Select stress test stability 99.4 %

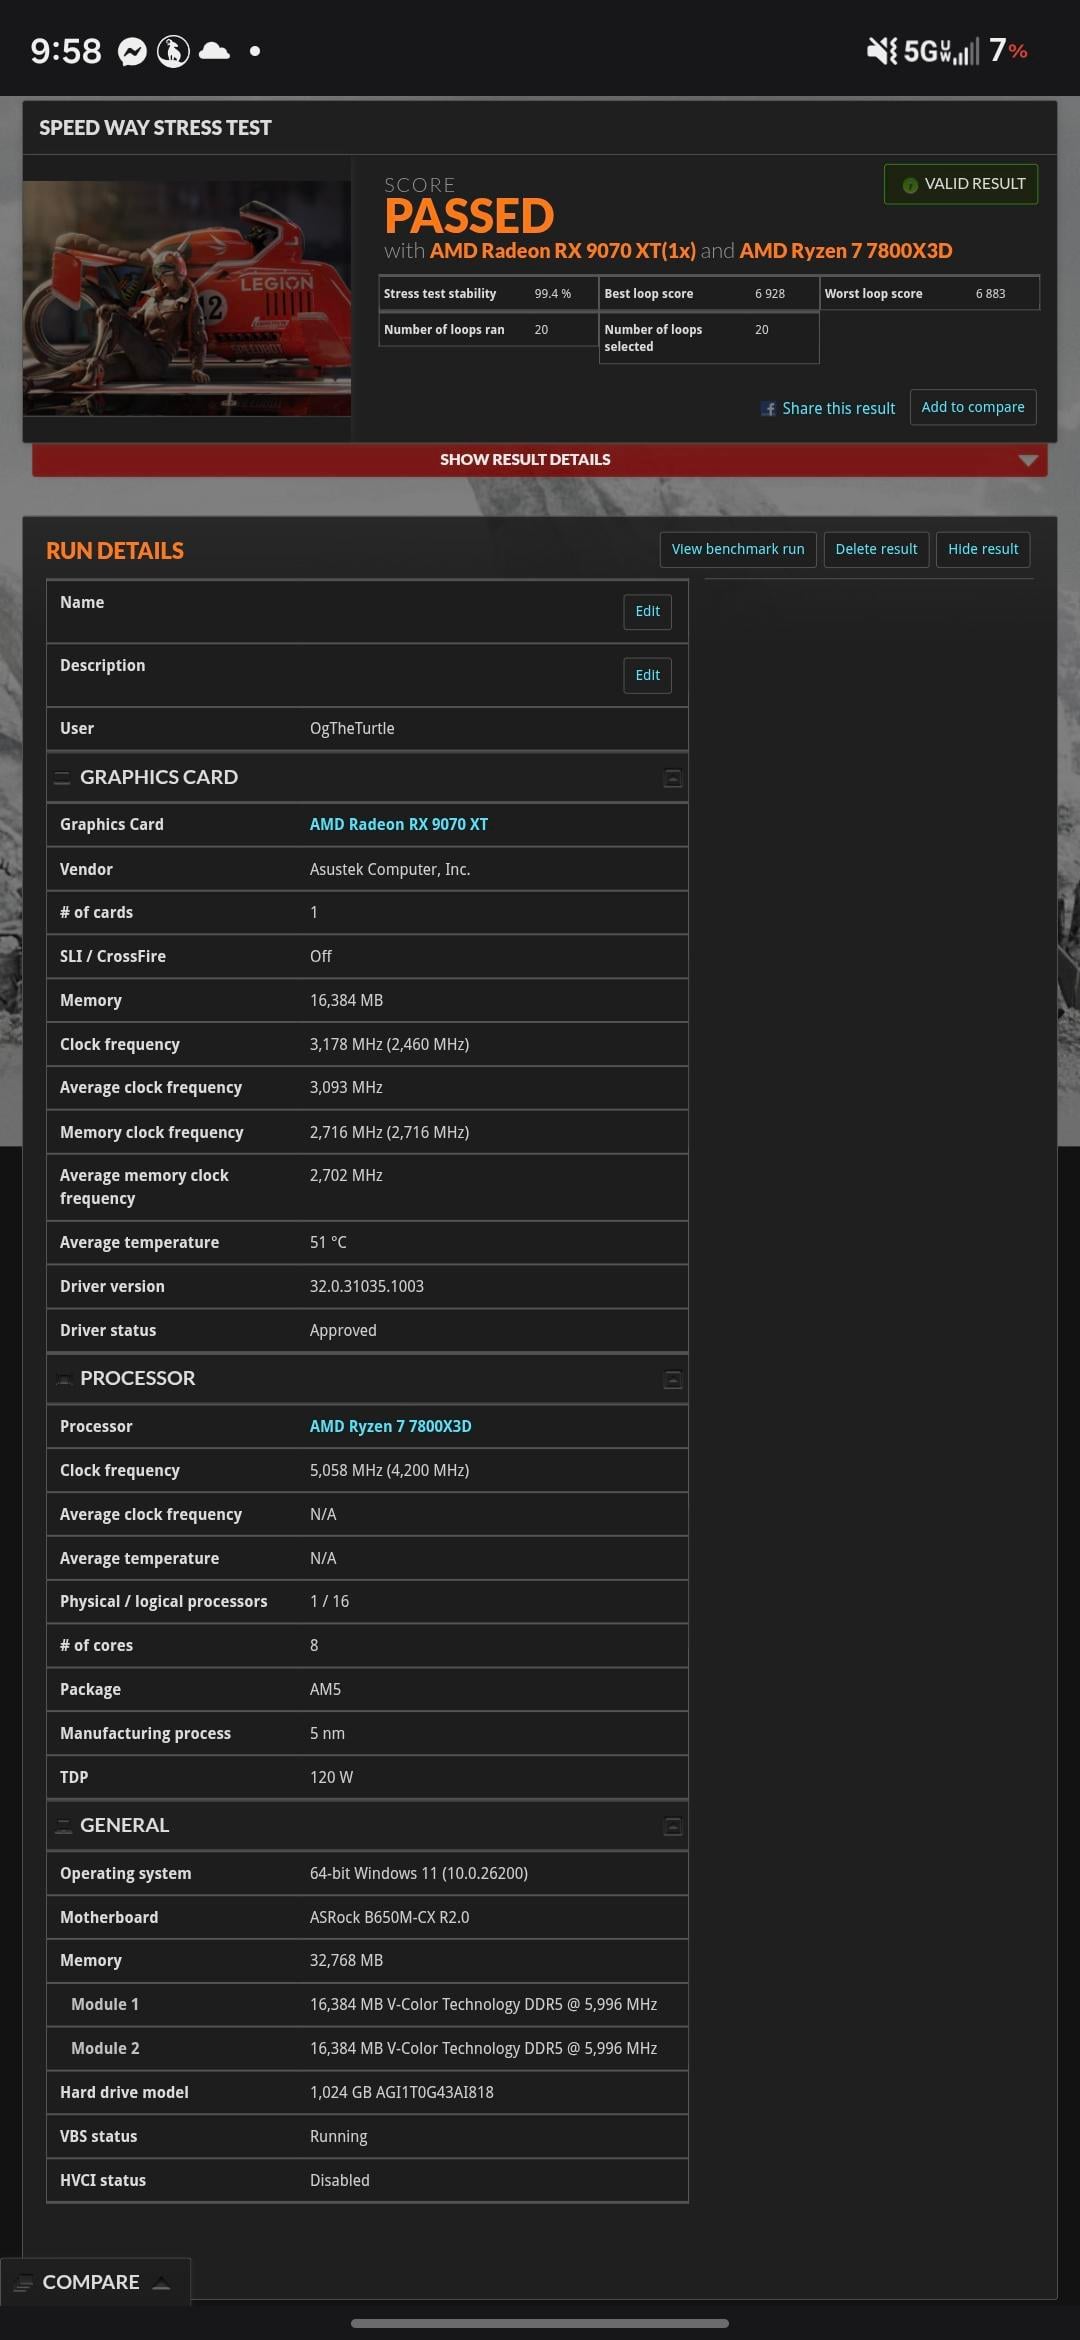click(553, 294)
